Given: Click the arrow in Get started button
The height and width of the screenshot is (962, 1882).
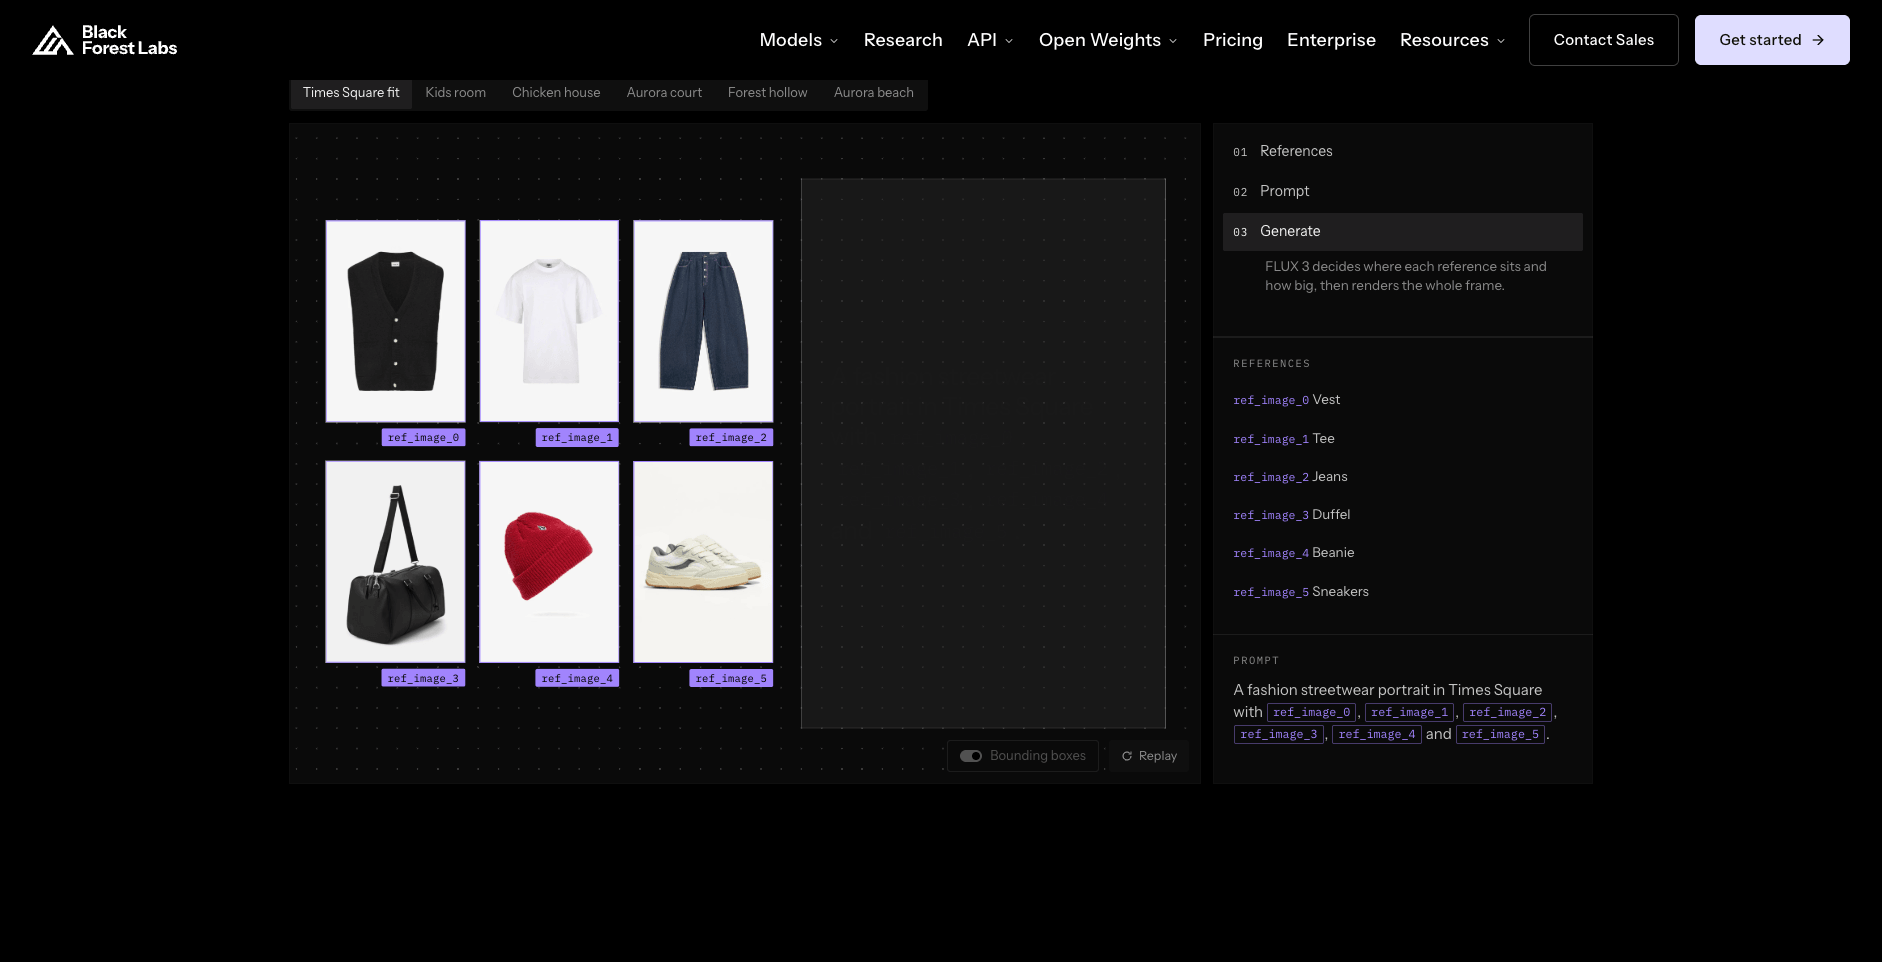Looking at the screenshot, I should click(x=1818, y=40).
